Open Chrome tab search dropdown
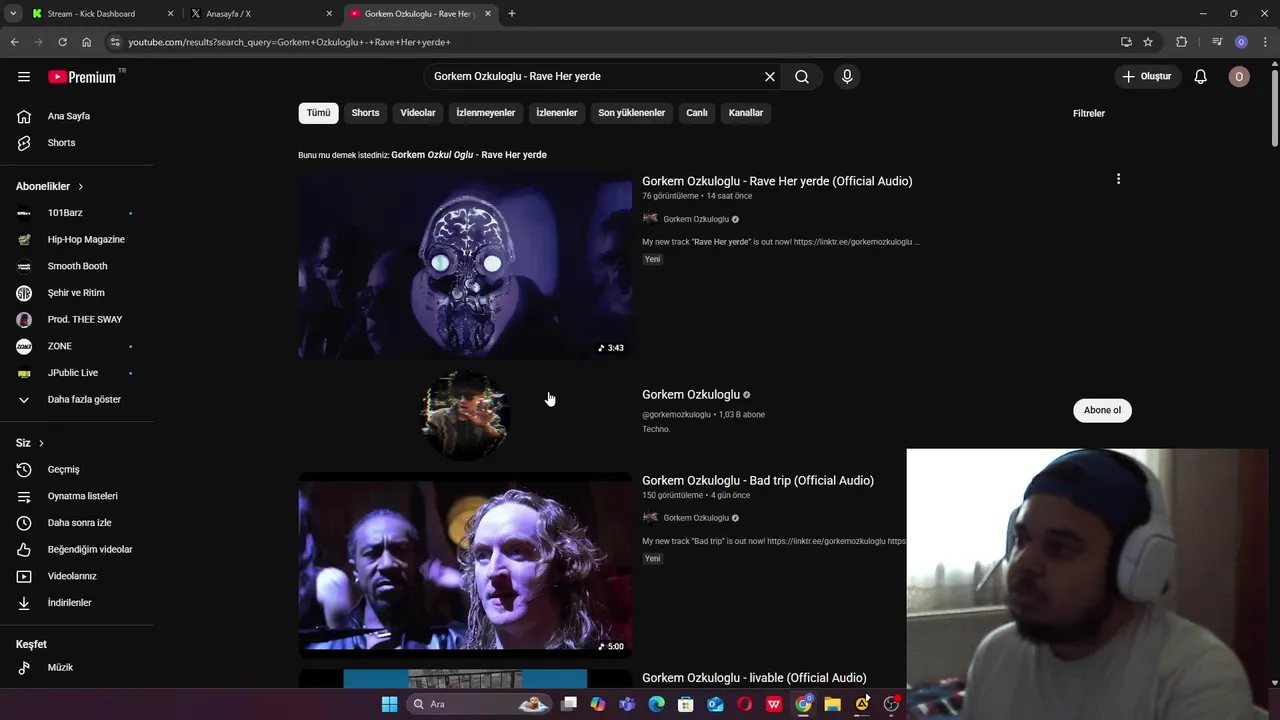The height and width of the screenshot is (720, 1280). pos(13,14)
